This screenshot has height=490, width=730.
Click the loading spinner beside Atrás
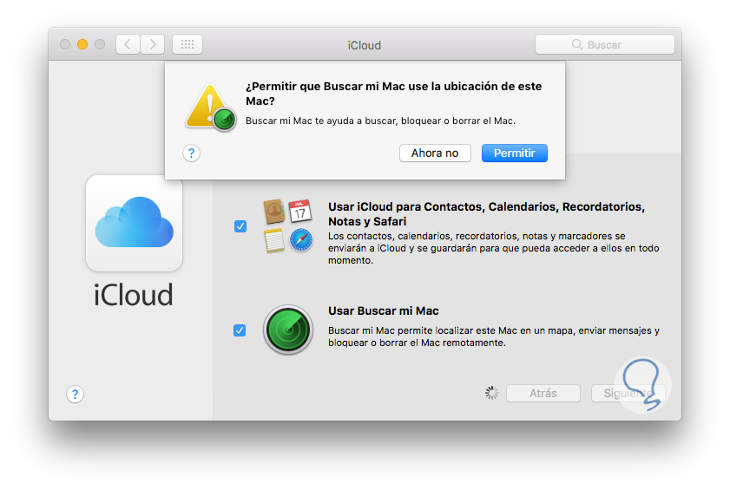(491, 393)
